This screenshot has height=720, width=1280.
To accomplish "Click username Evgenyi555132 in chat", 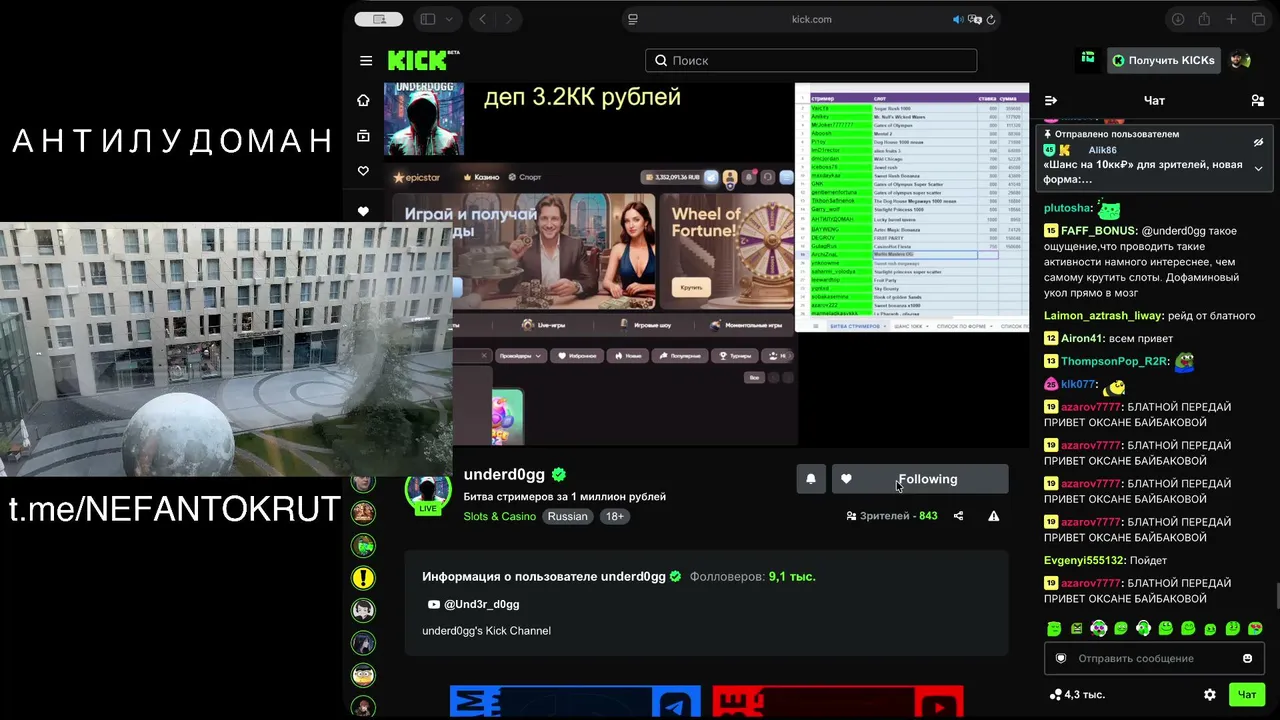I will [x=1085, y=561].
